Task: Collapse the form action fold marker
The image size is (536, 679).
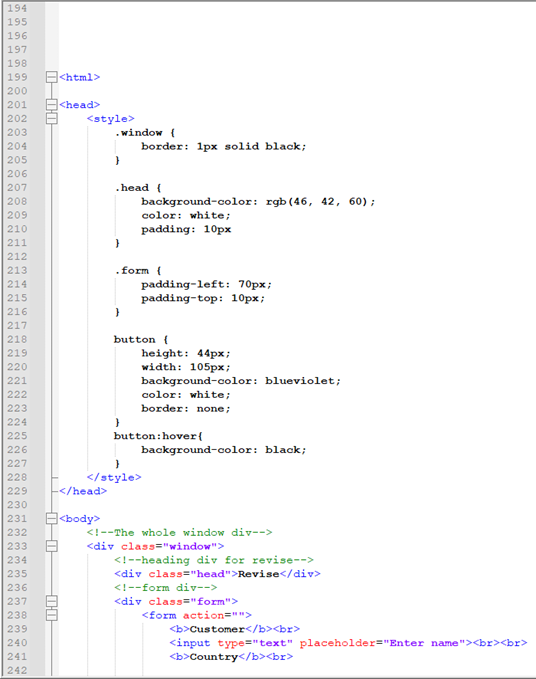Action: 52,615
